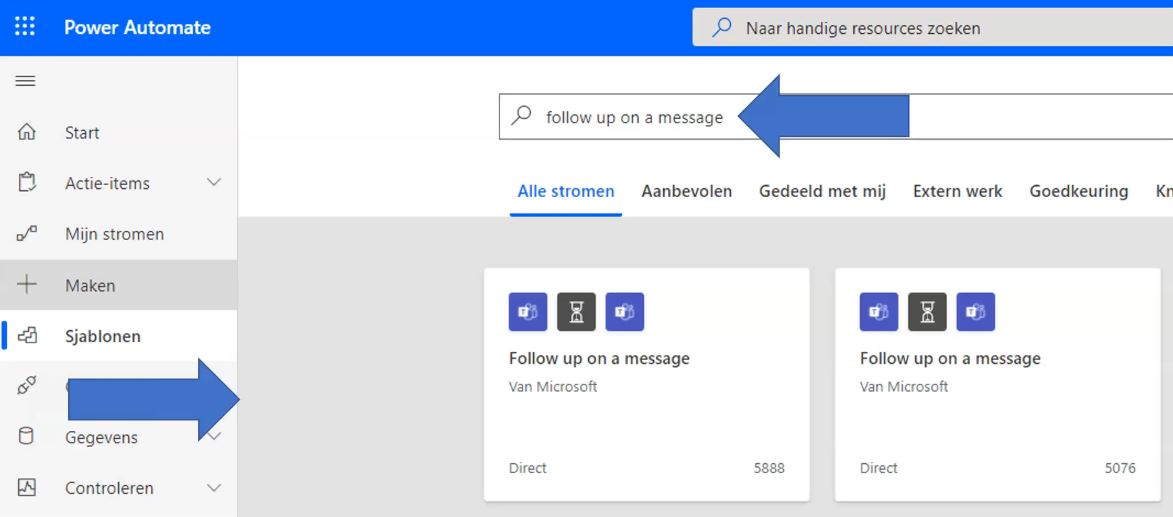
Task: Expand the Controleren chevron
Action: (x=214, y=488)
